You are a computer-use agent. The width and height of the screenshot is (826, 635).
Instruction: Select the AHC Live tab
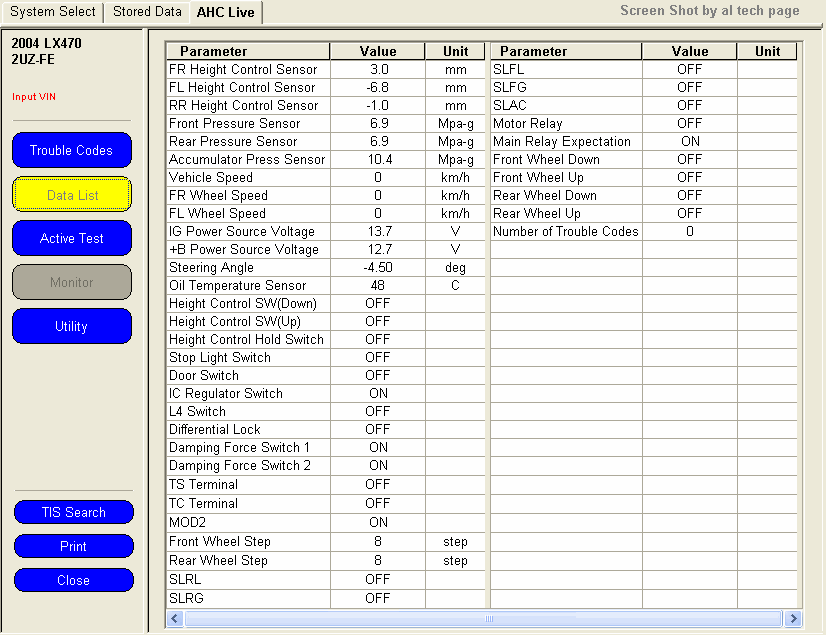(x=226, y=13)
